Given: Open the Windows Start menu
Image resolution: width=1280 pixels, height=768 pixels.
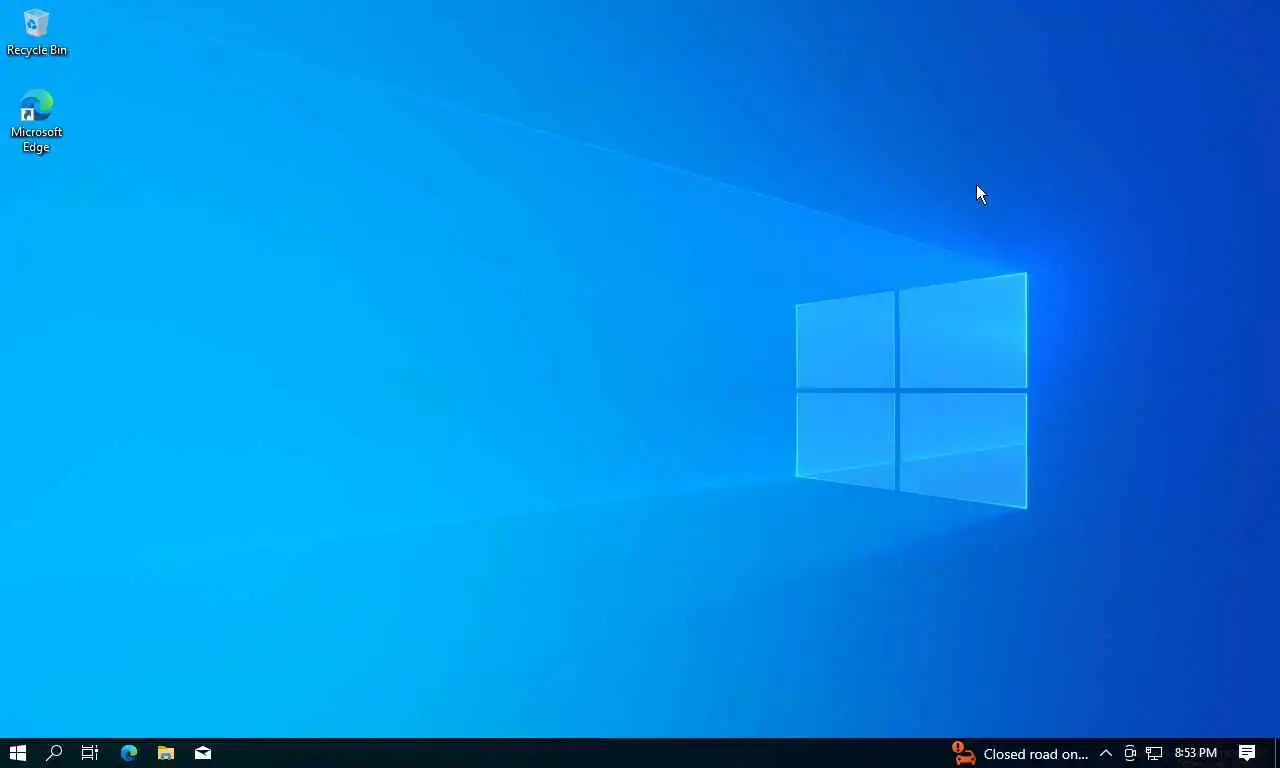Looking at the screenshot, I should [17, 753].
